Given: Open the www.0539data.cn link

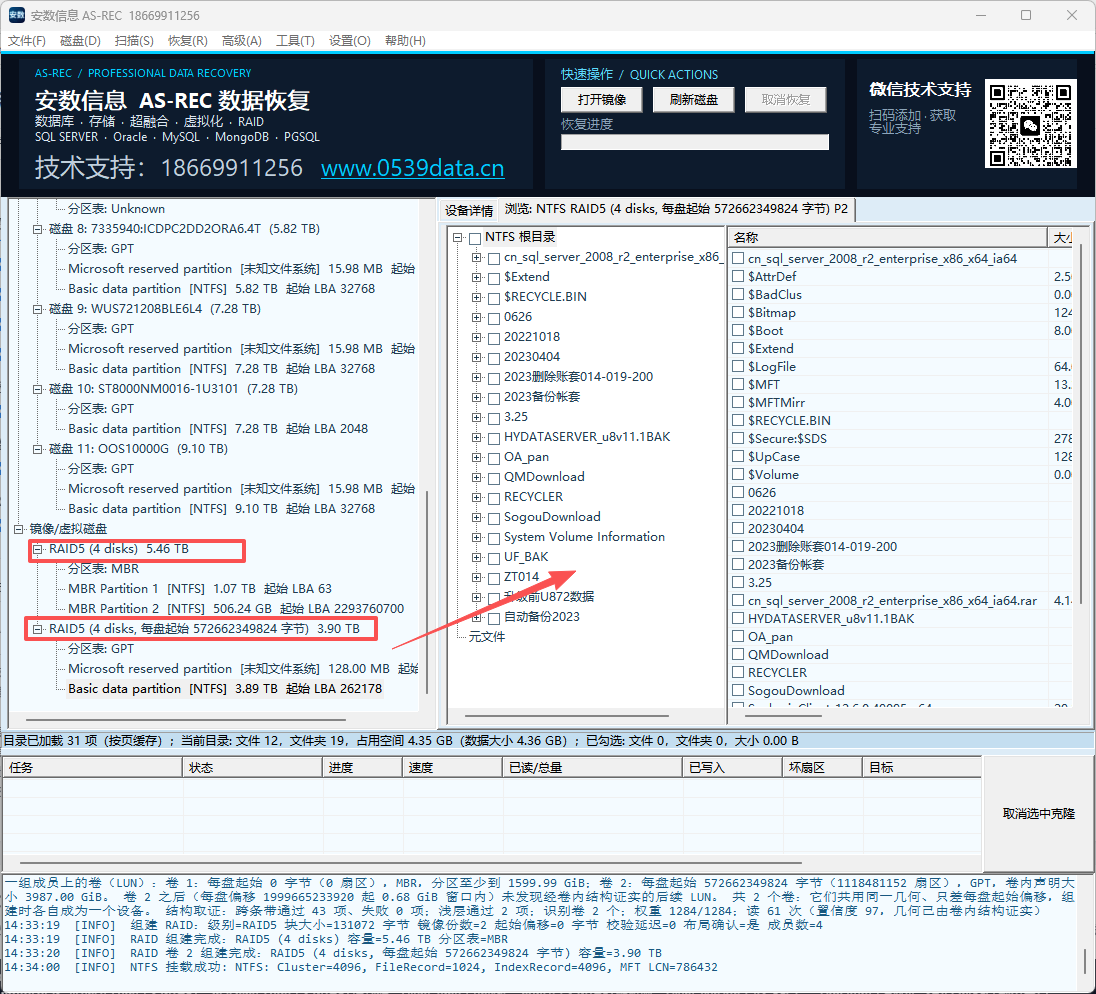Looking at the screenshot, I should pos(412,168).
